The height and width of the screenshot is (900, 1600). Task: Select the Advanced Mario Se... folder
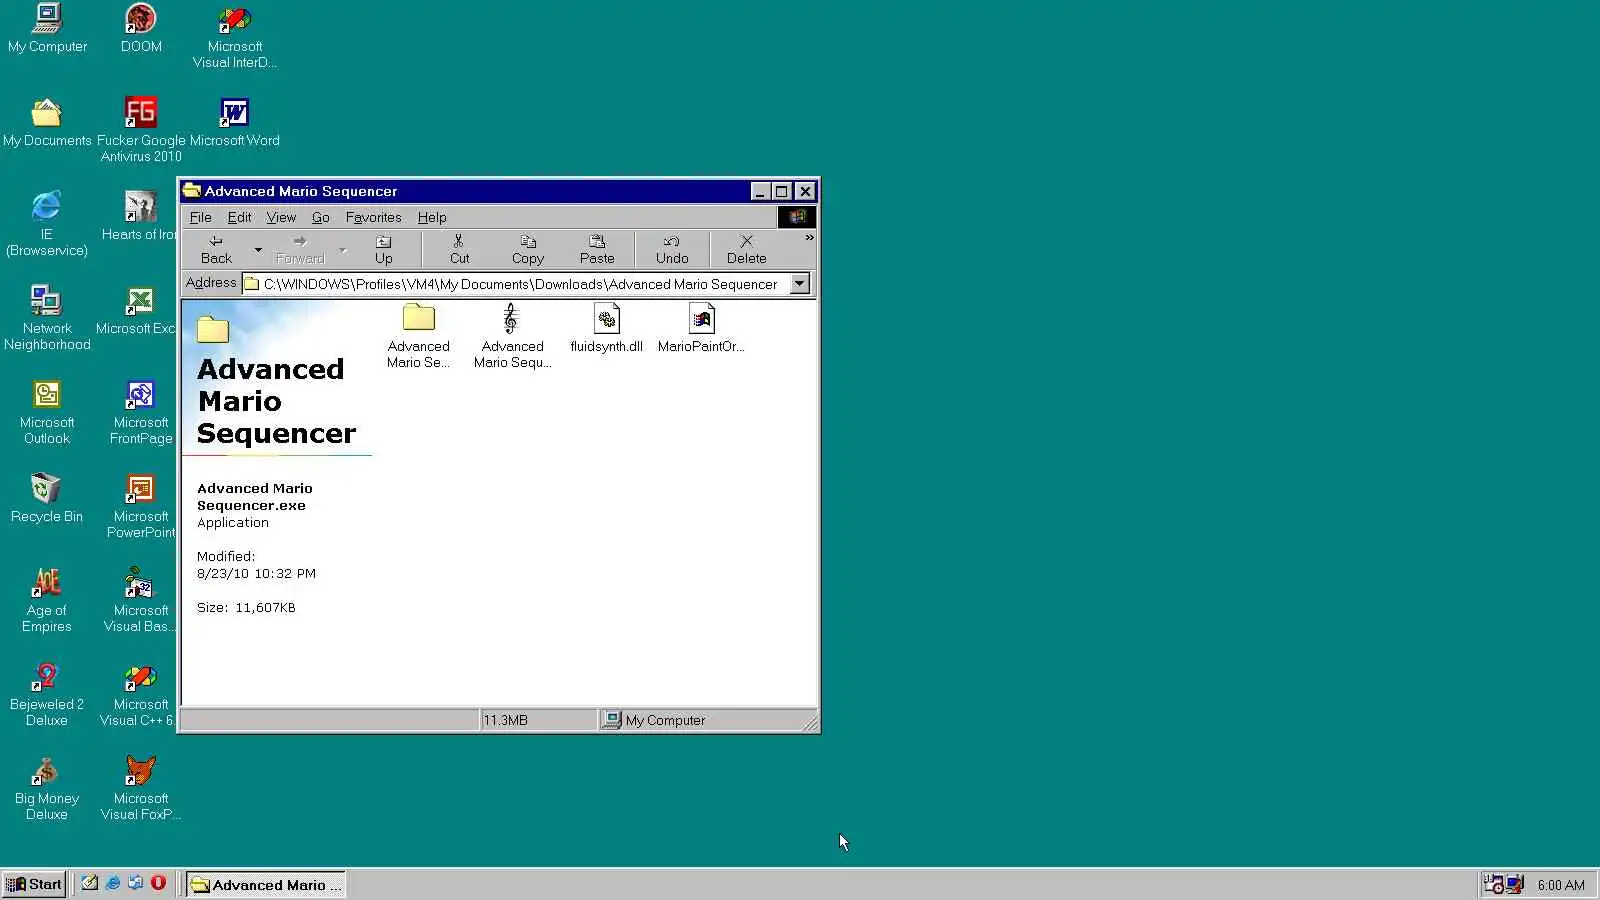coord(418,337)
